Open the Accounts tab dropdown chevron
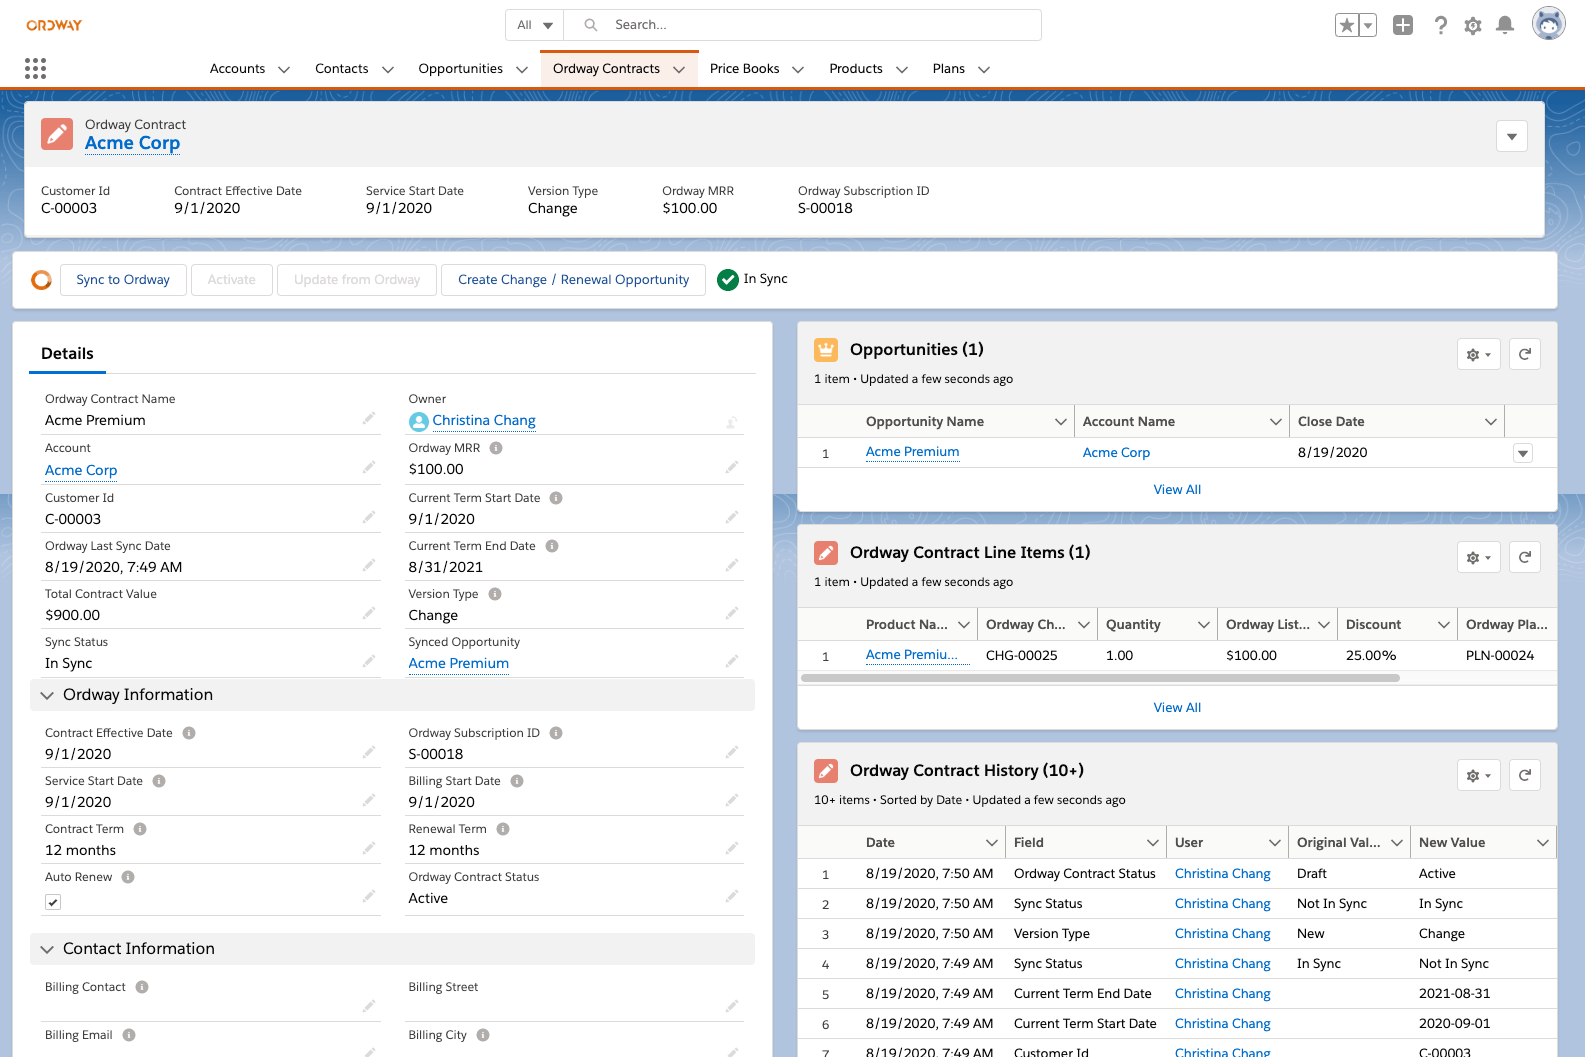This screenshot has width=1585, height=1057. point(284,69)
